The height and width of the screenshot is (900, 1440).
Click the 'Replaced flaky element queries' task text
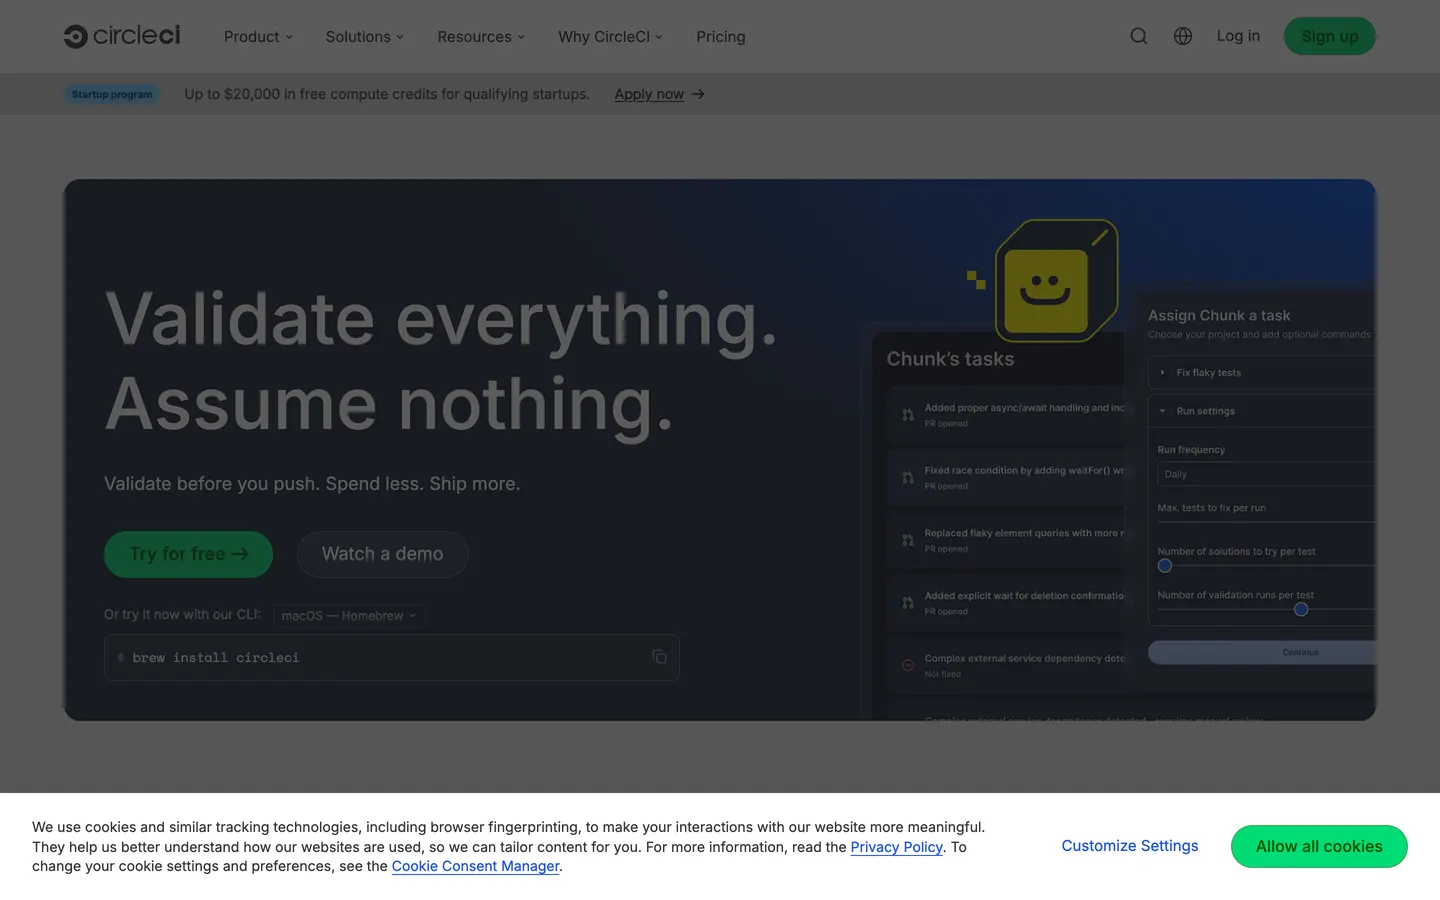tap(1024, 533)
